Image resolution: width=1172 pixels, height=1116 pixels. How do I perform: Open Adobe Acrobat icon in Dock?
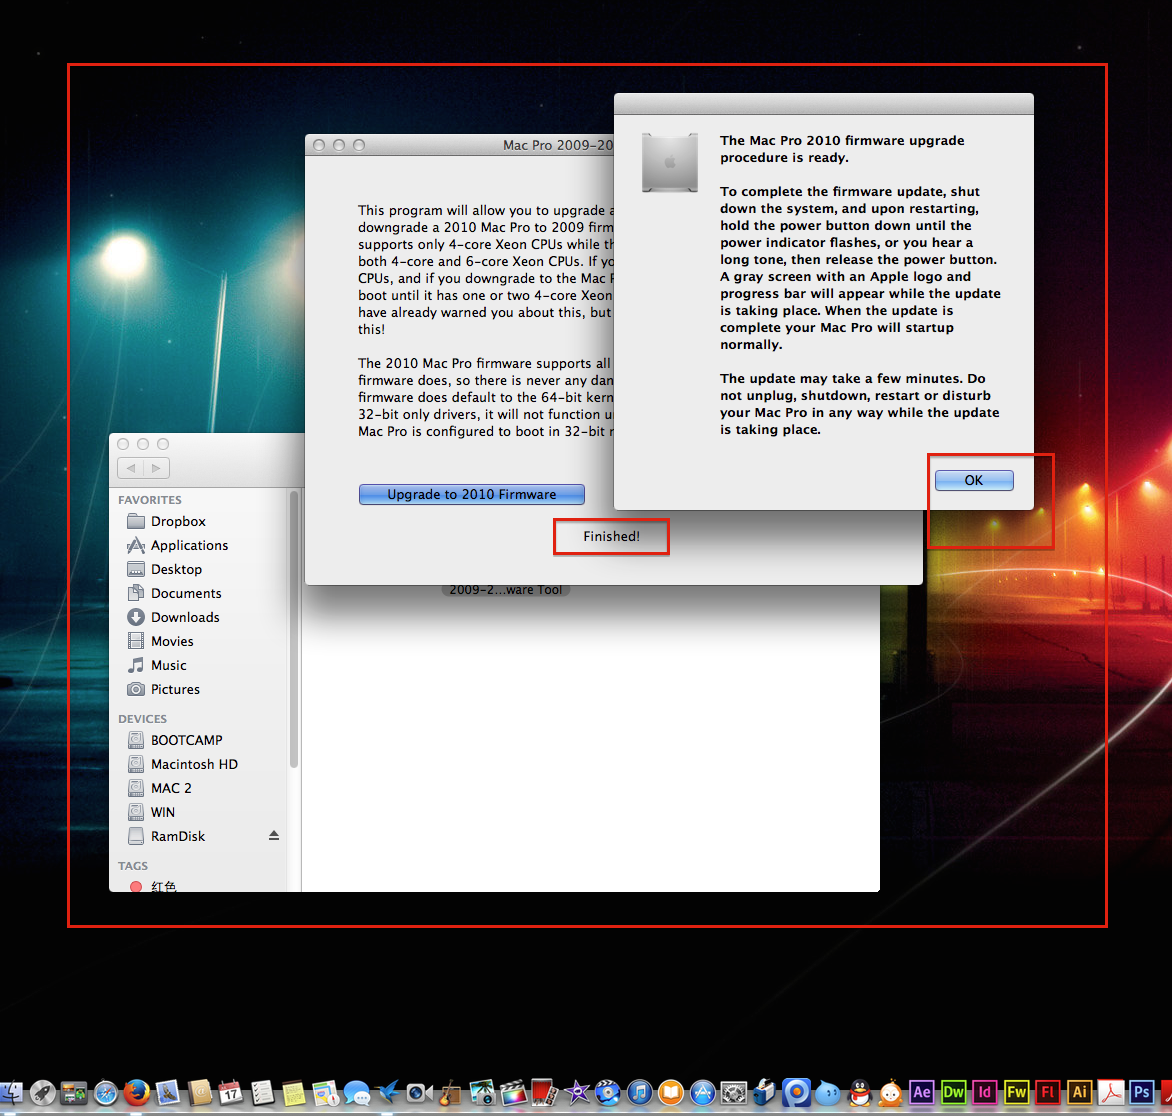1111,1092
